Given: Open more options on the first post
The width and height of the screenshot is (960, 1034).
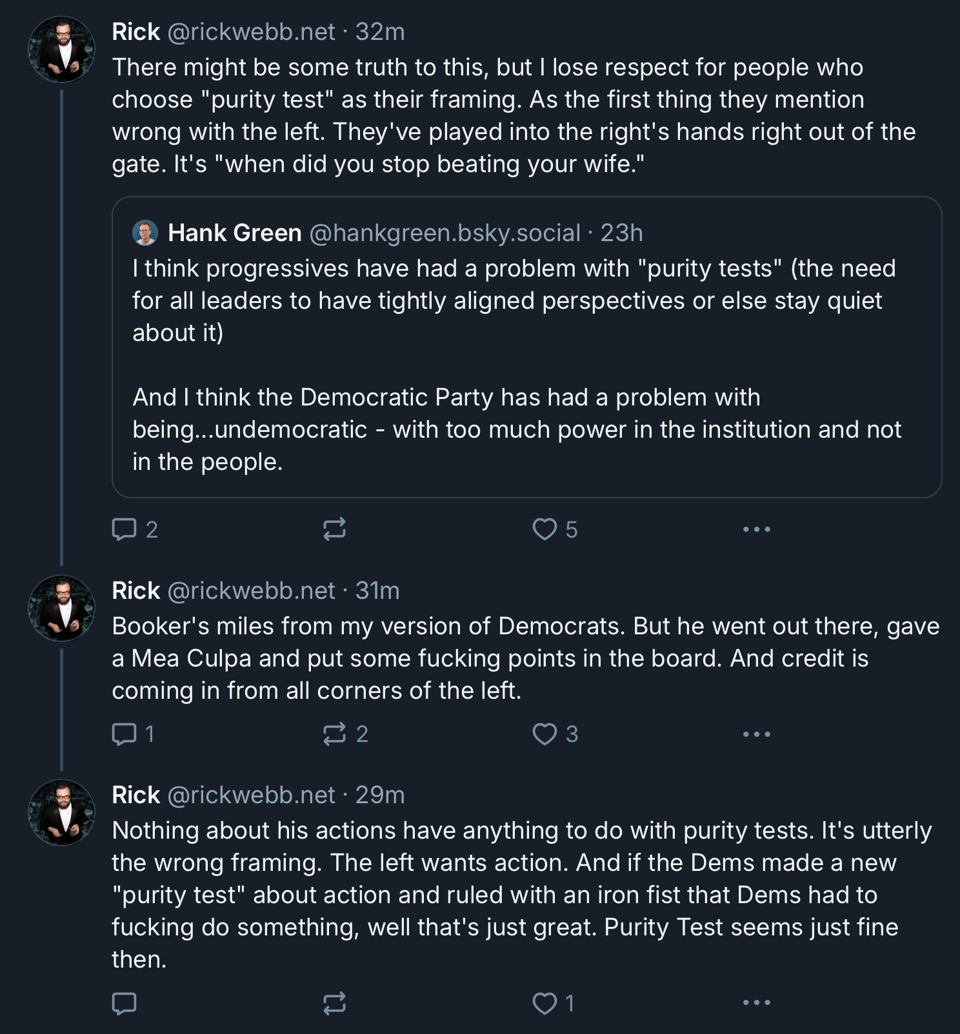Looking at the screenshot, I should 756,529.
